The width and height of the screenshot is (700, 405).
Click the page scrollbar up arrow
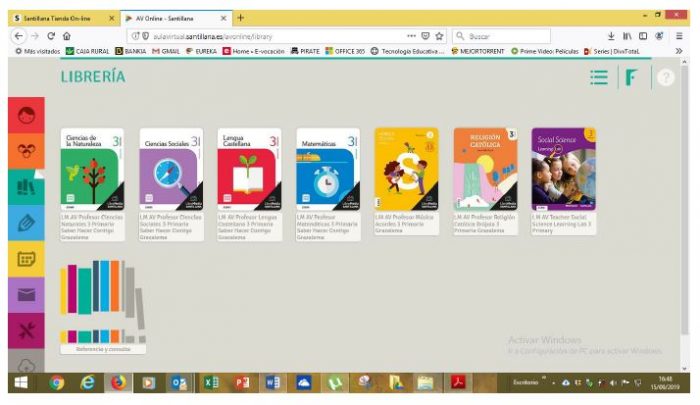[x=684, y=63]
